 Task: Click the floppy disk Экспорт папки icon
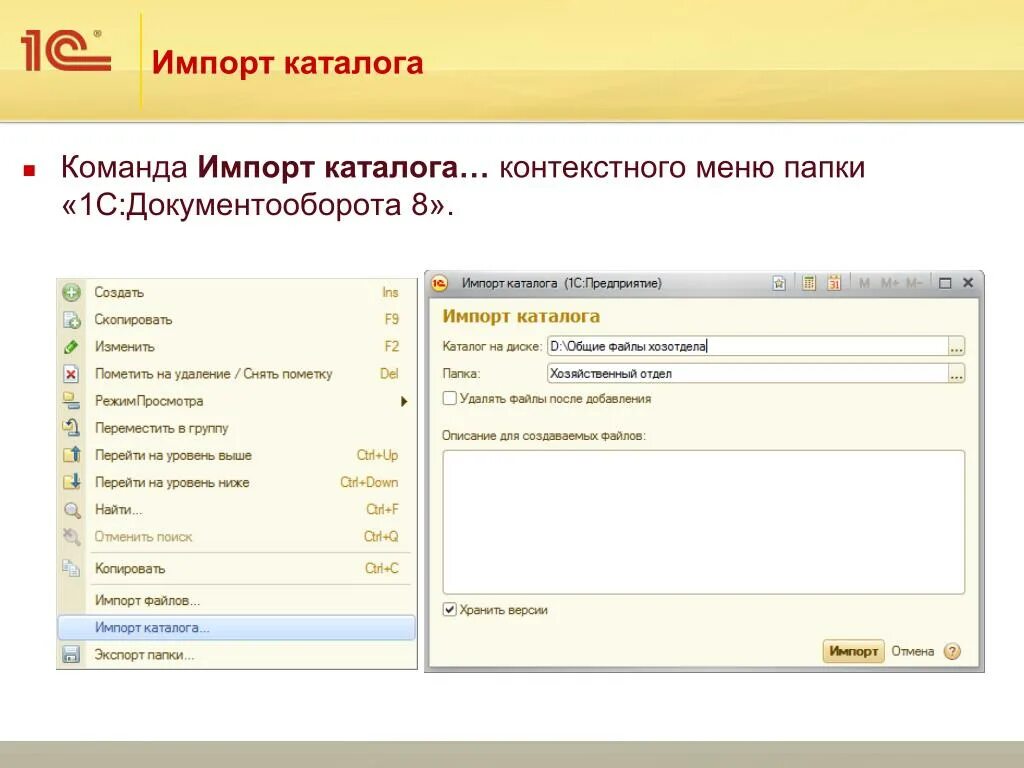point(71,654)
